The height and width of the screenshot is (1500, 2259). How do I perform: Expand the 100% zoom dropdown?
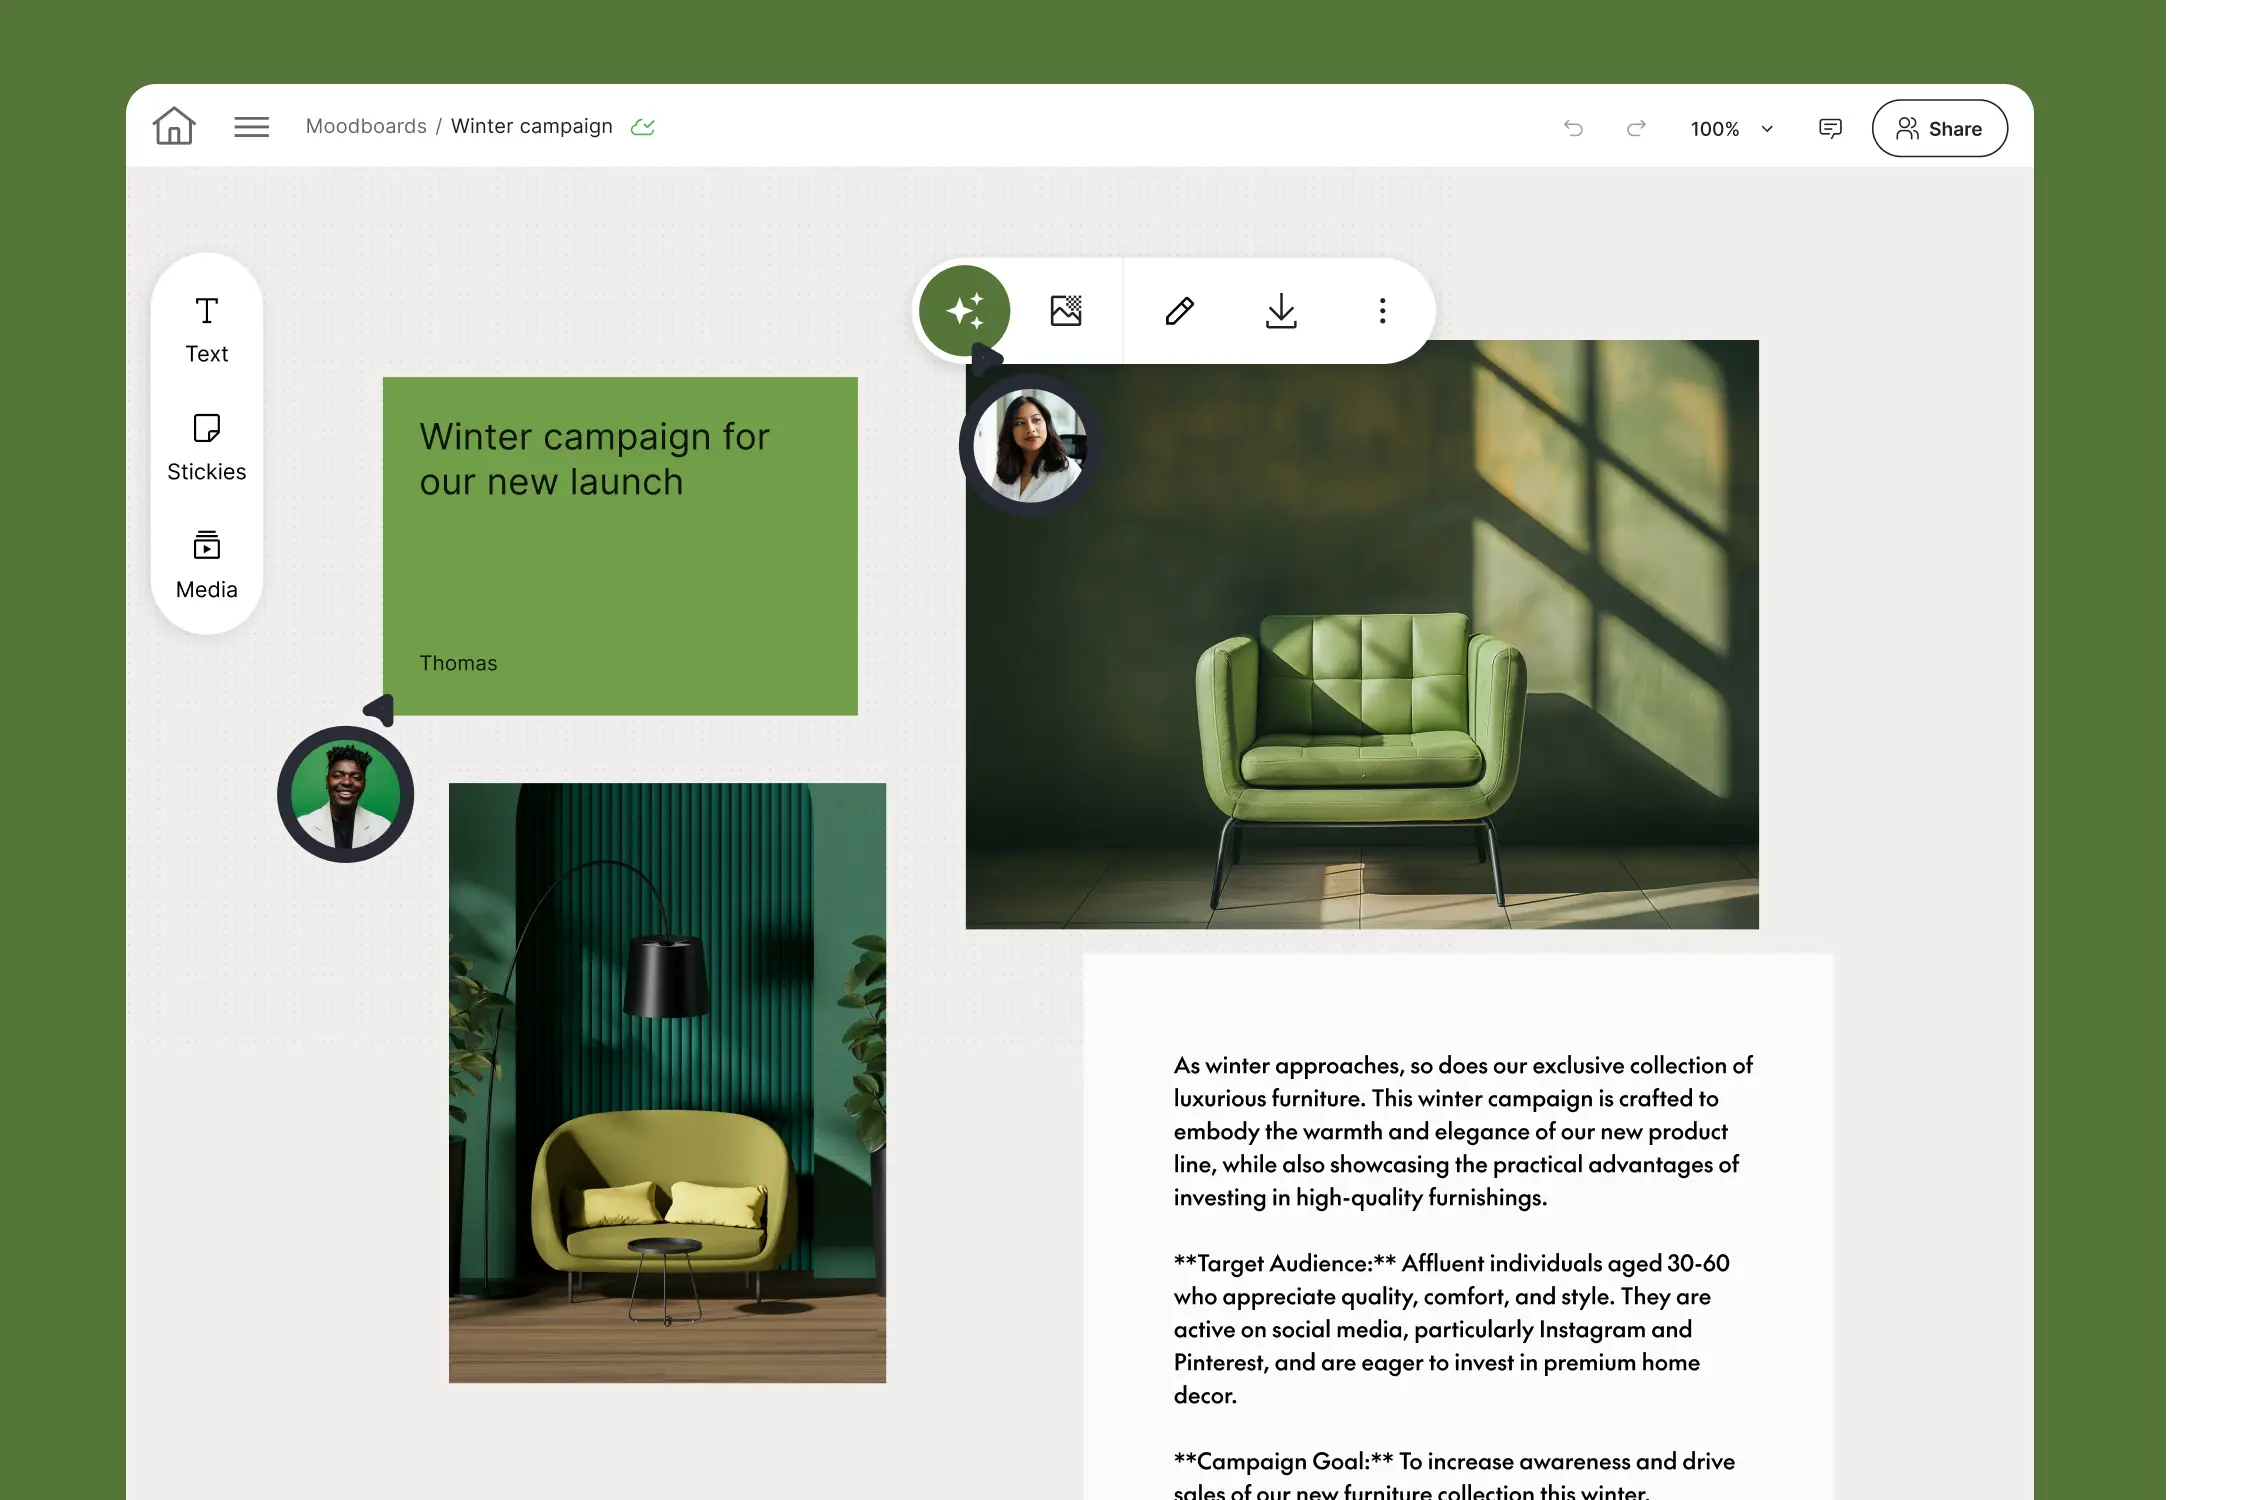pos(1732,129)
